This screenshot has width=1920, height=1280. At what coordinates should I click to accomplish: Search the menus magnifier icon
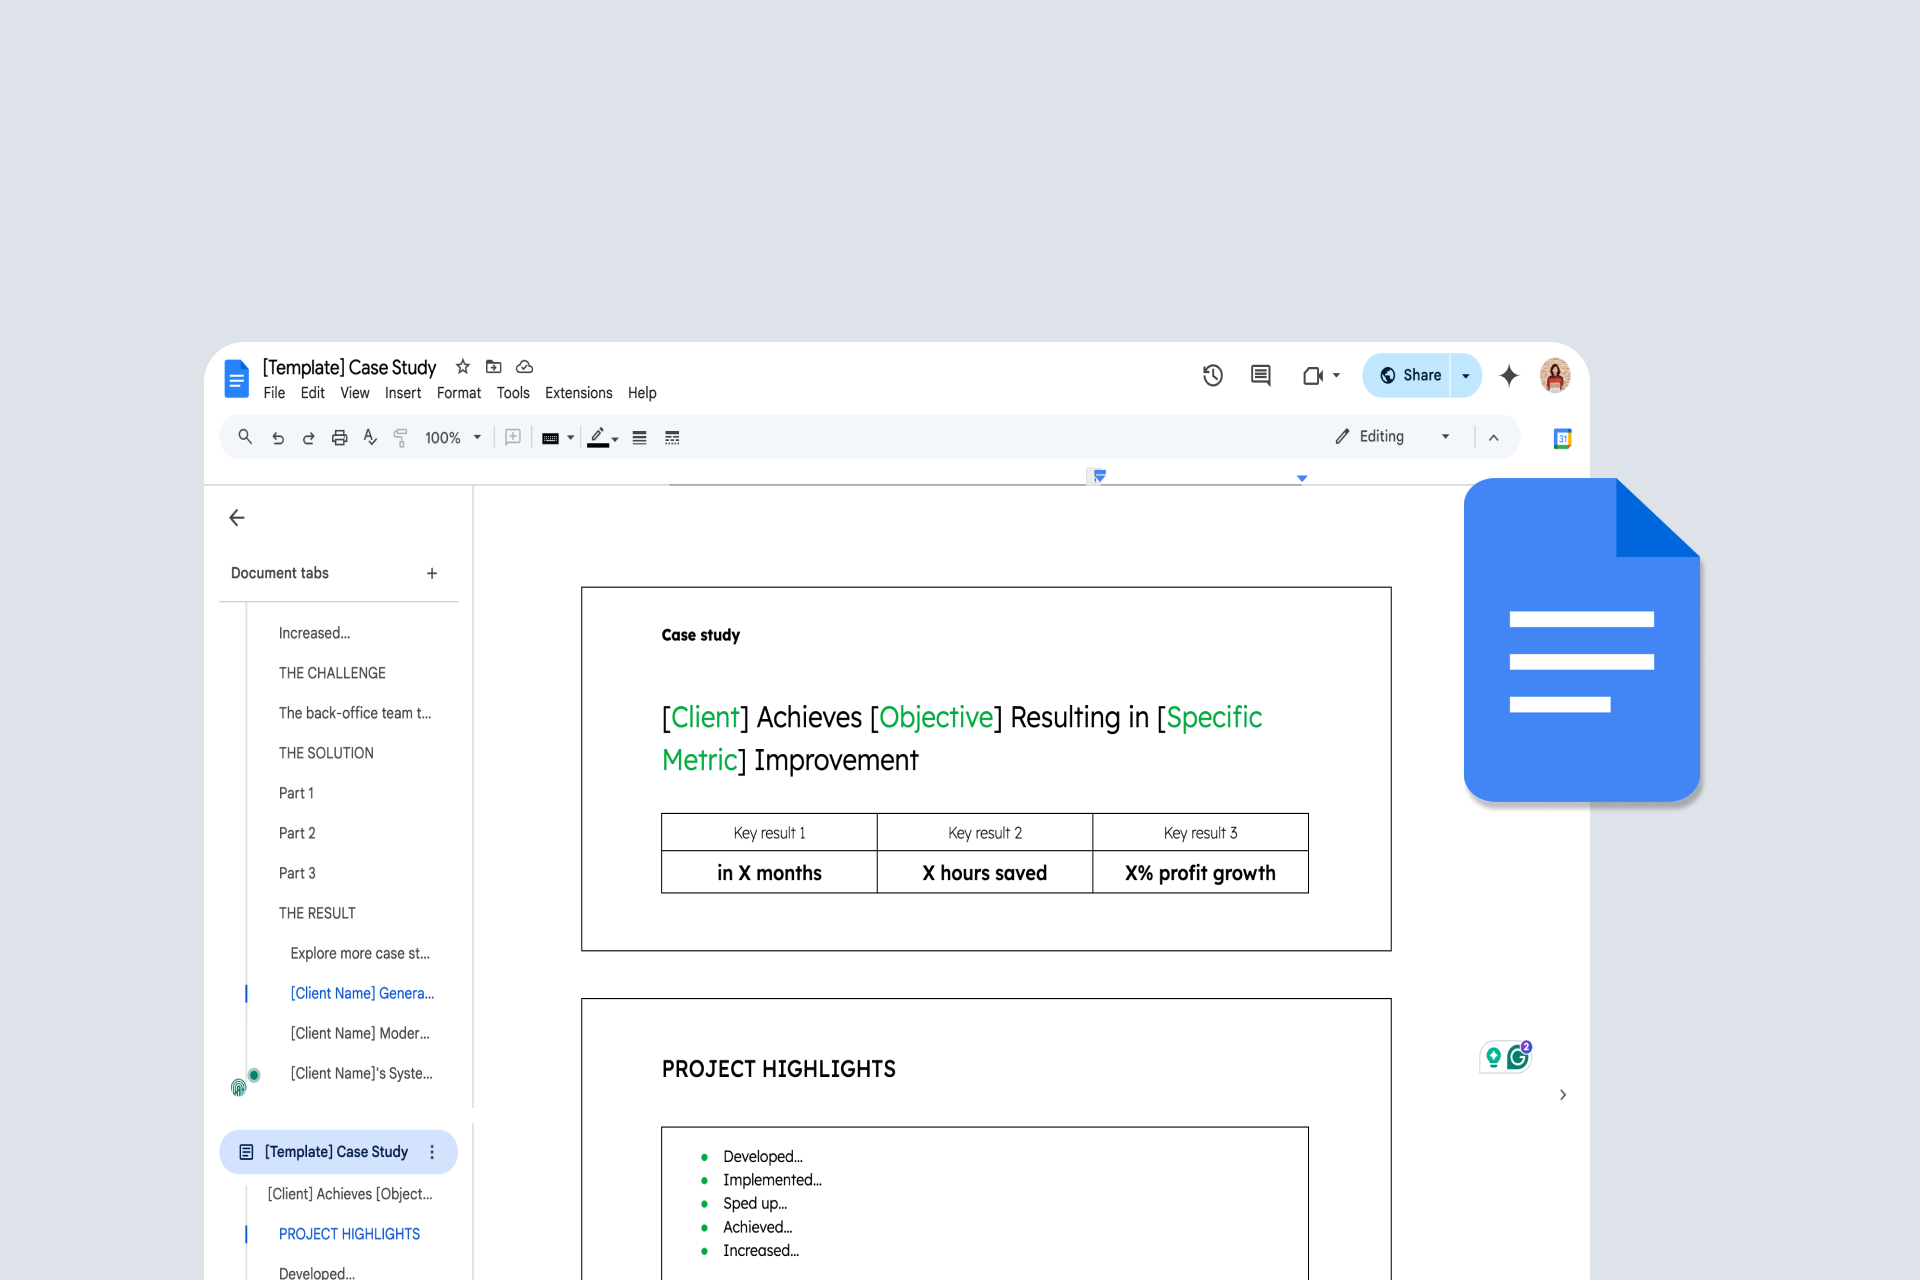pos(245,437)
